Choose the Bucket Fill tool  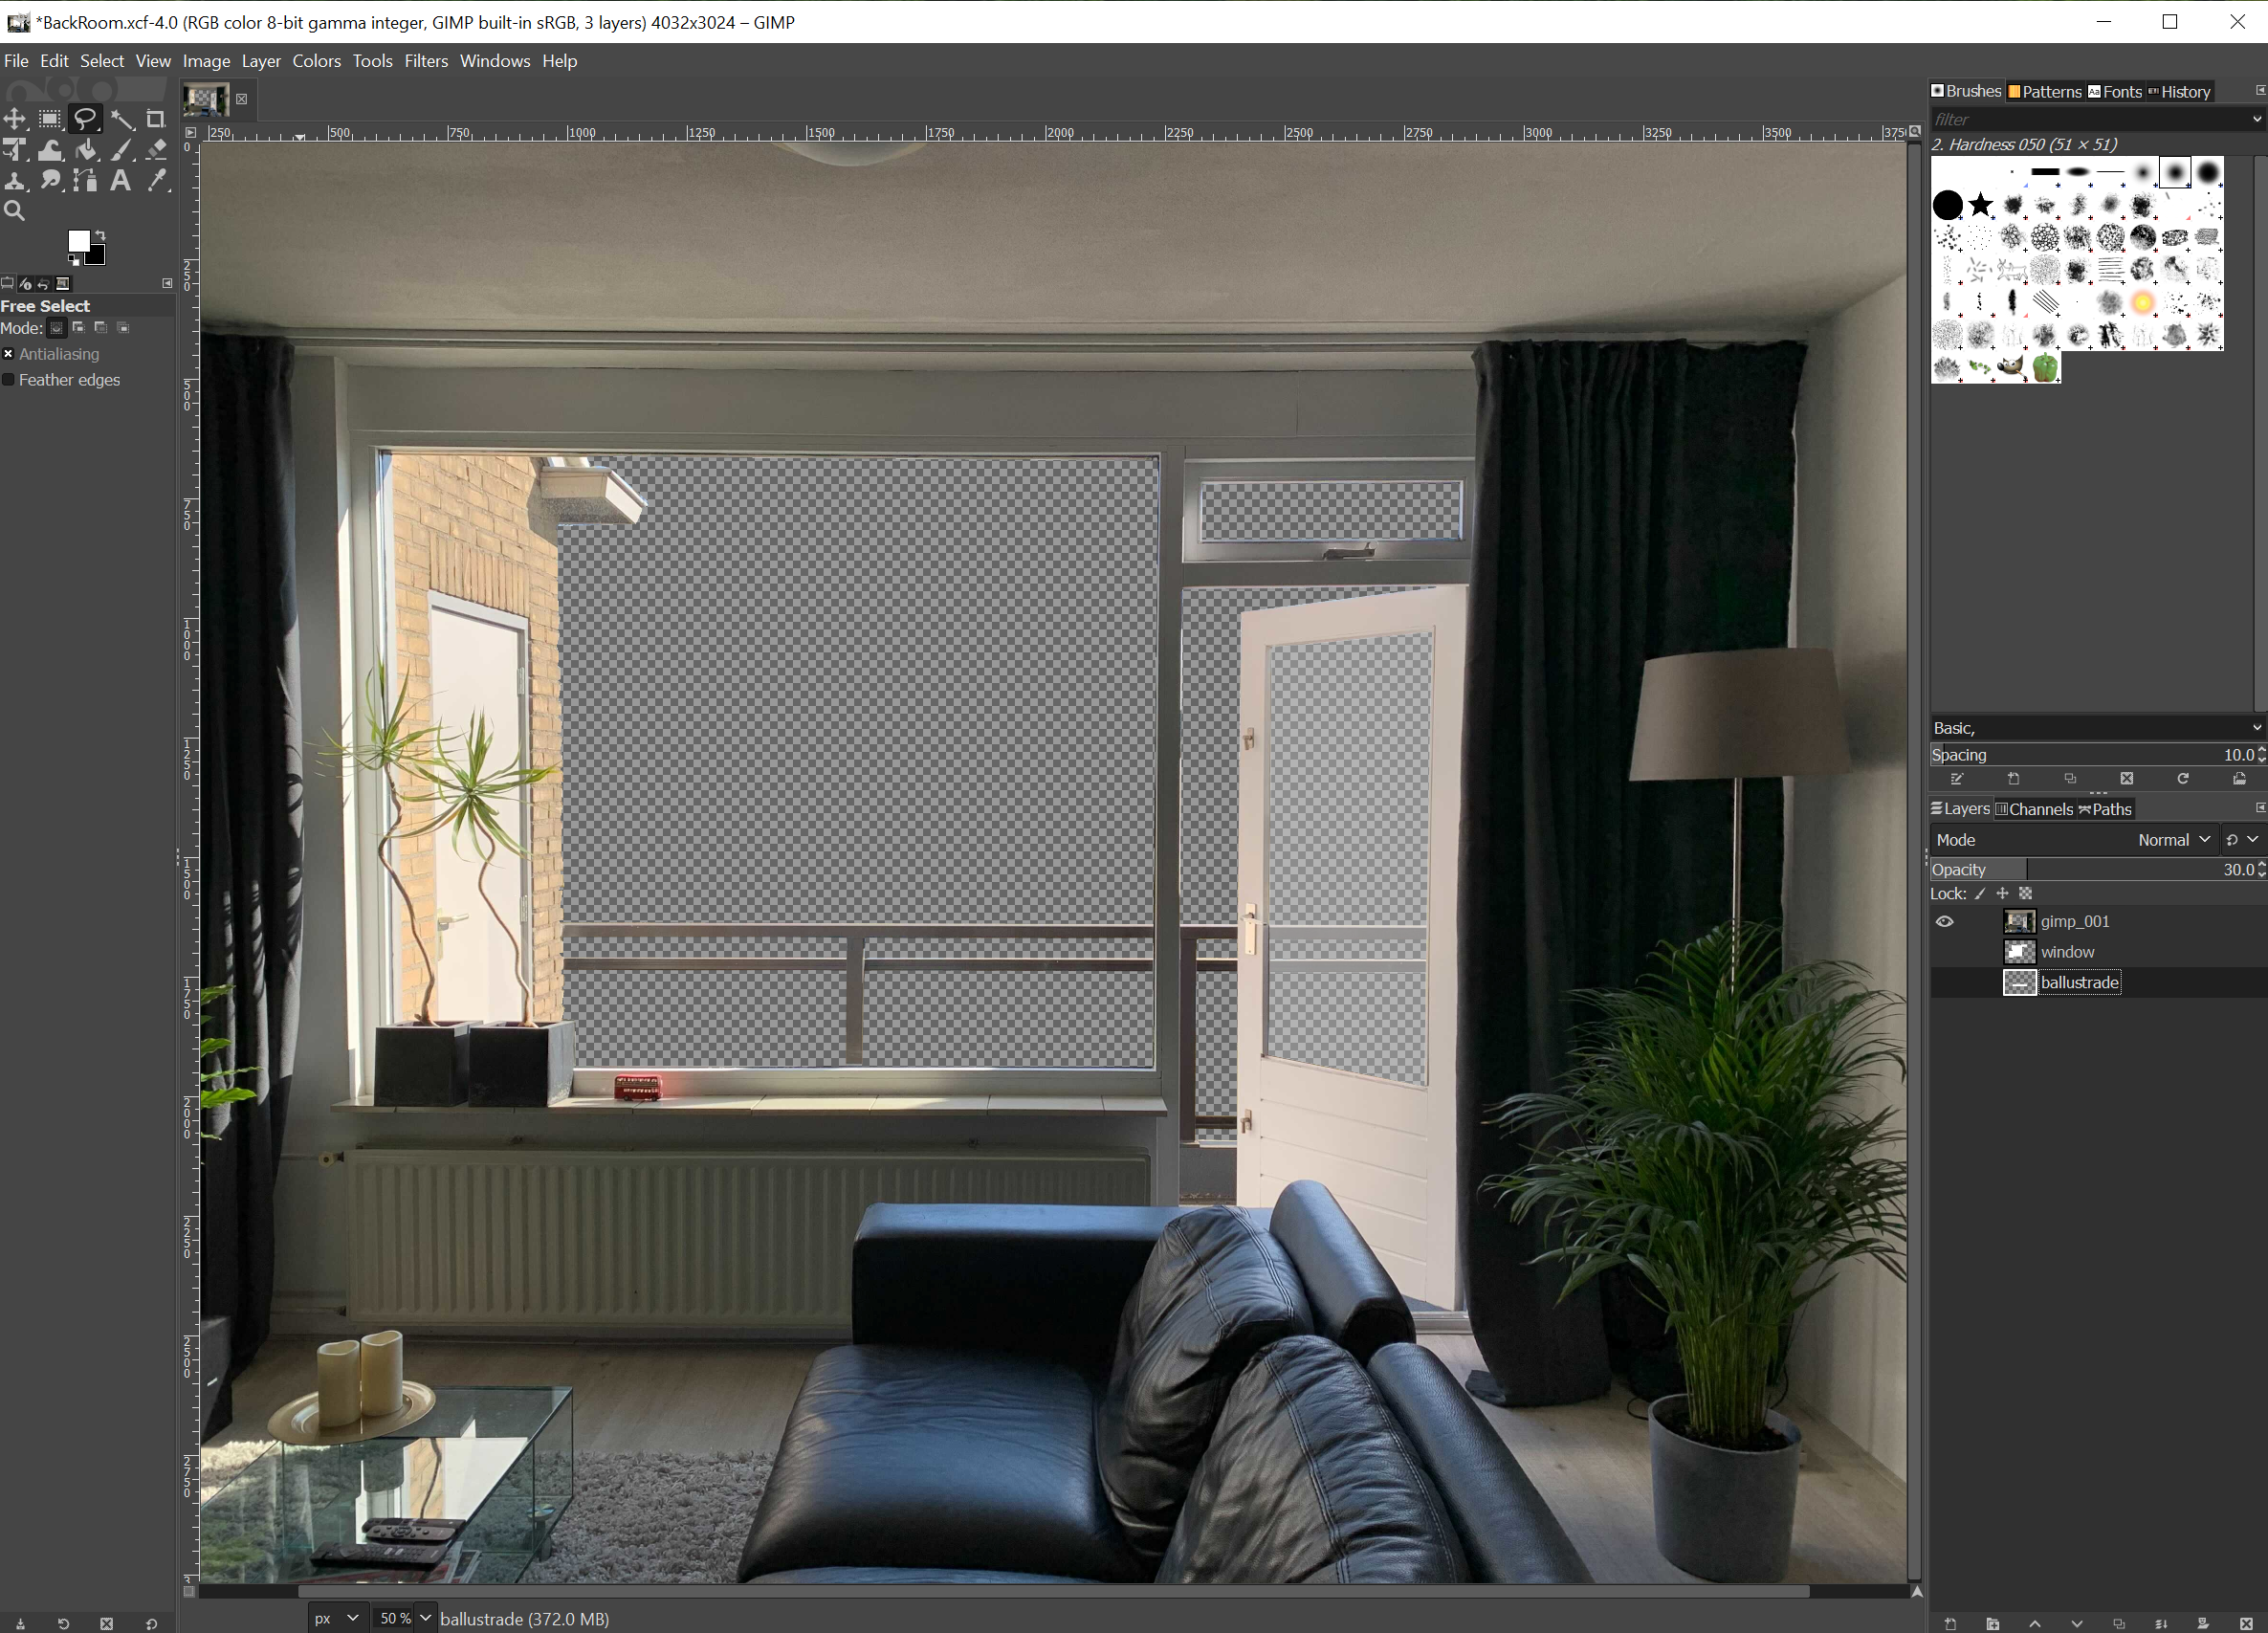pyautogui.click(x=87, y=150)
